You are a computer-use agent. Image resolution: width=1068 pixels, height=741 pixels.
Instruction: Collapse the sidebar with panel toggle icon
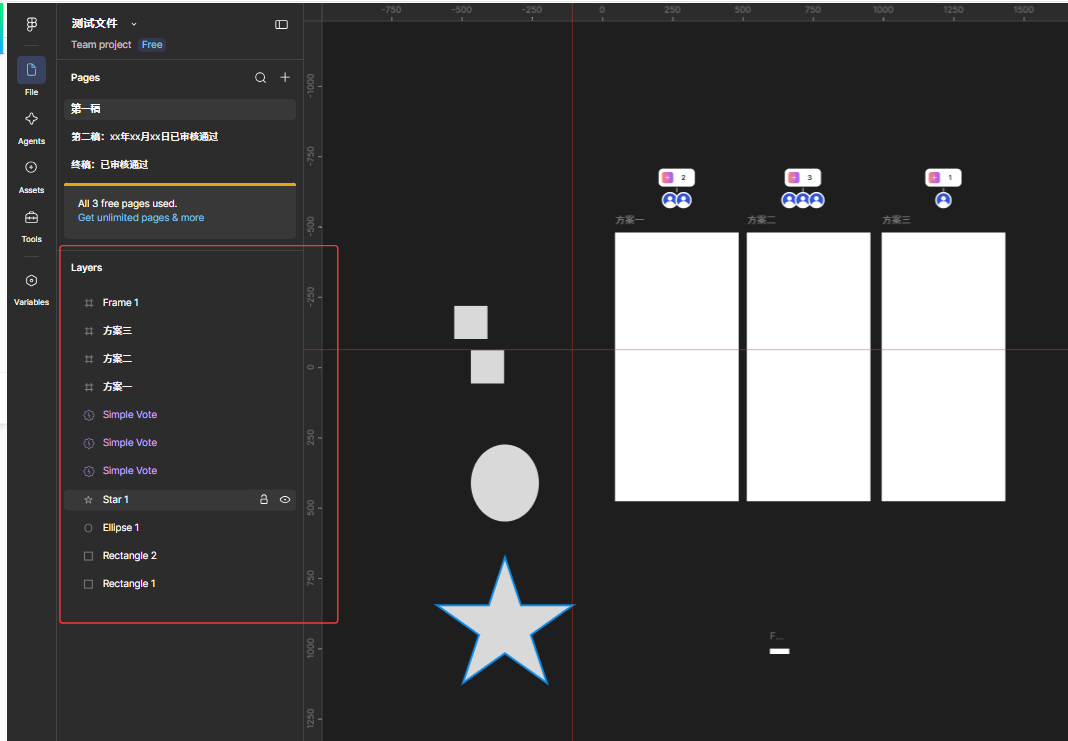click(x=281, y=25)
